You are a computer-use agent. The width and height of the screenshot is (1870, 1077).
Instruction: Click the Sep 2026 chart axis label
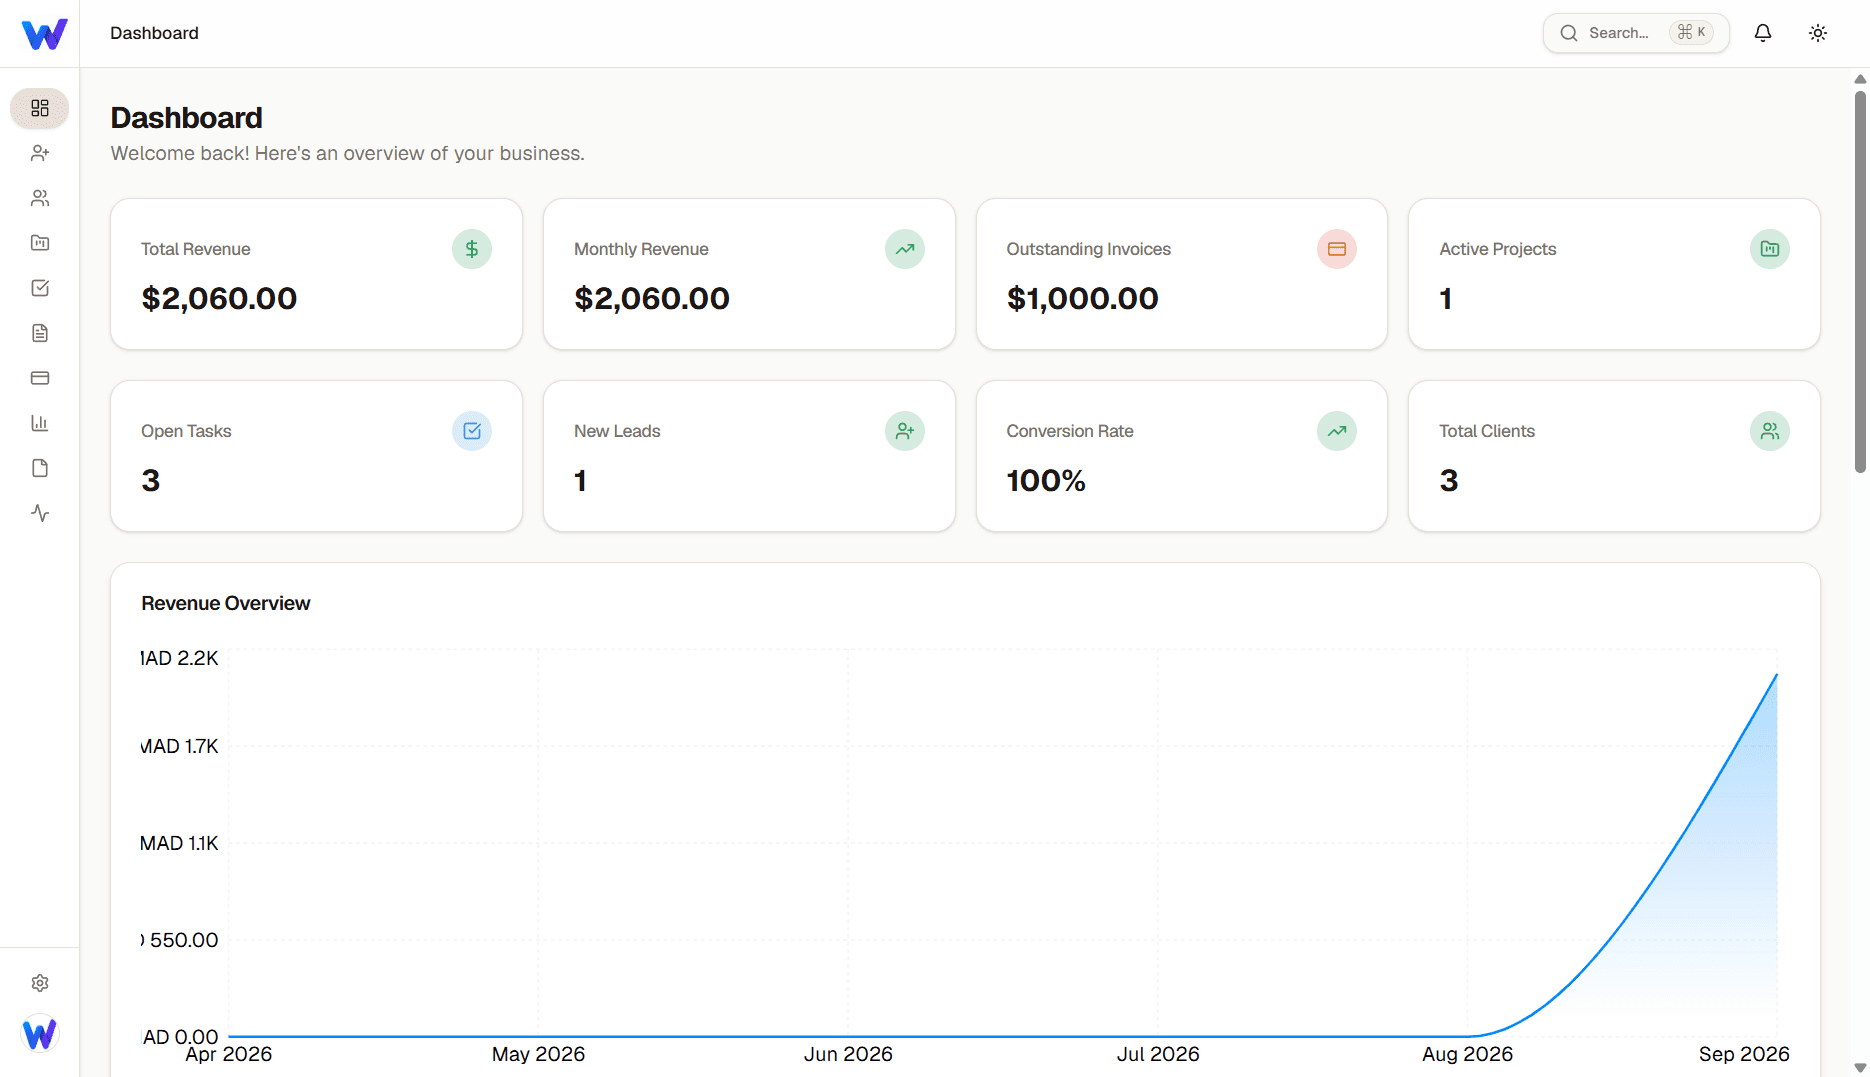click(1744, 1054)
